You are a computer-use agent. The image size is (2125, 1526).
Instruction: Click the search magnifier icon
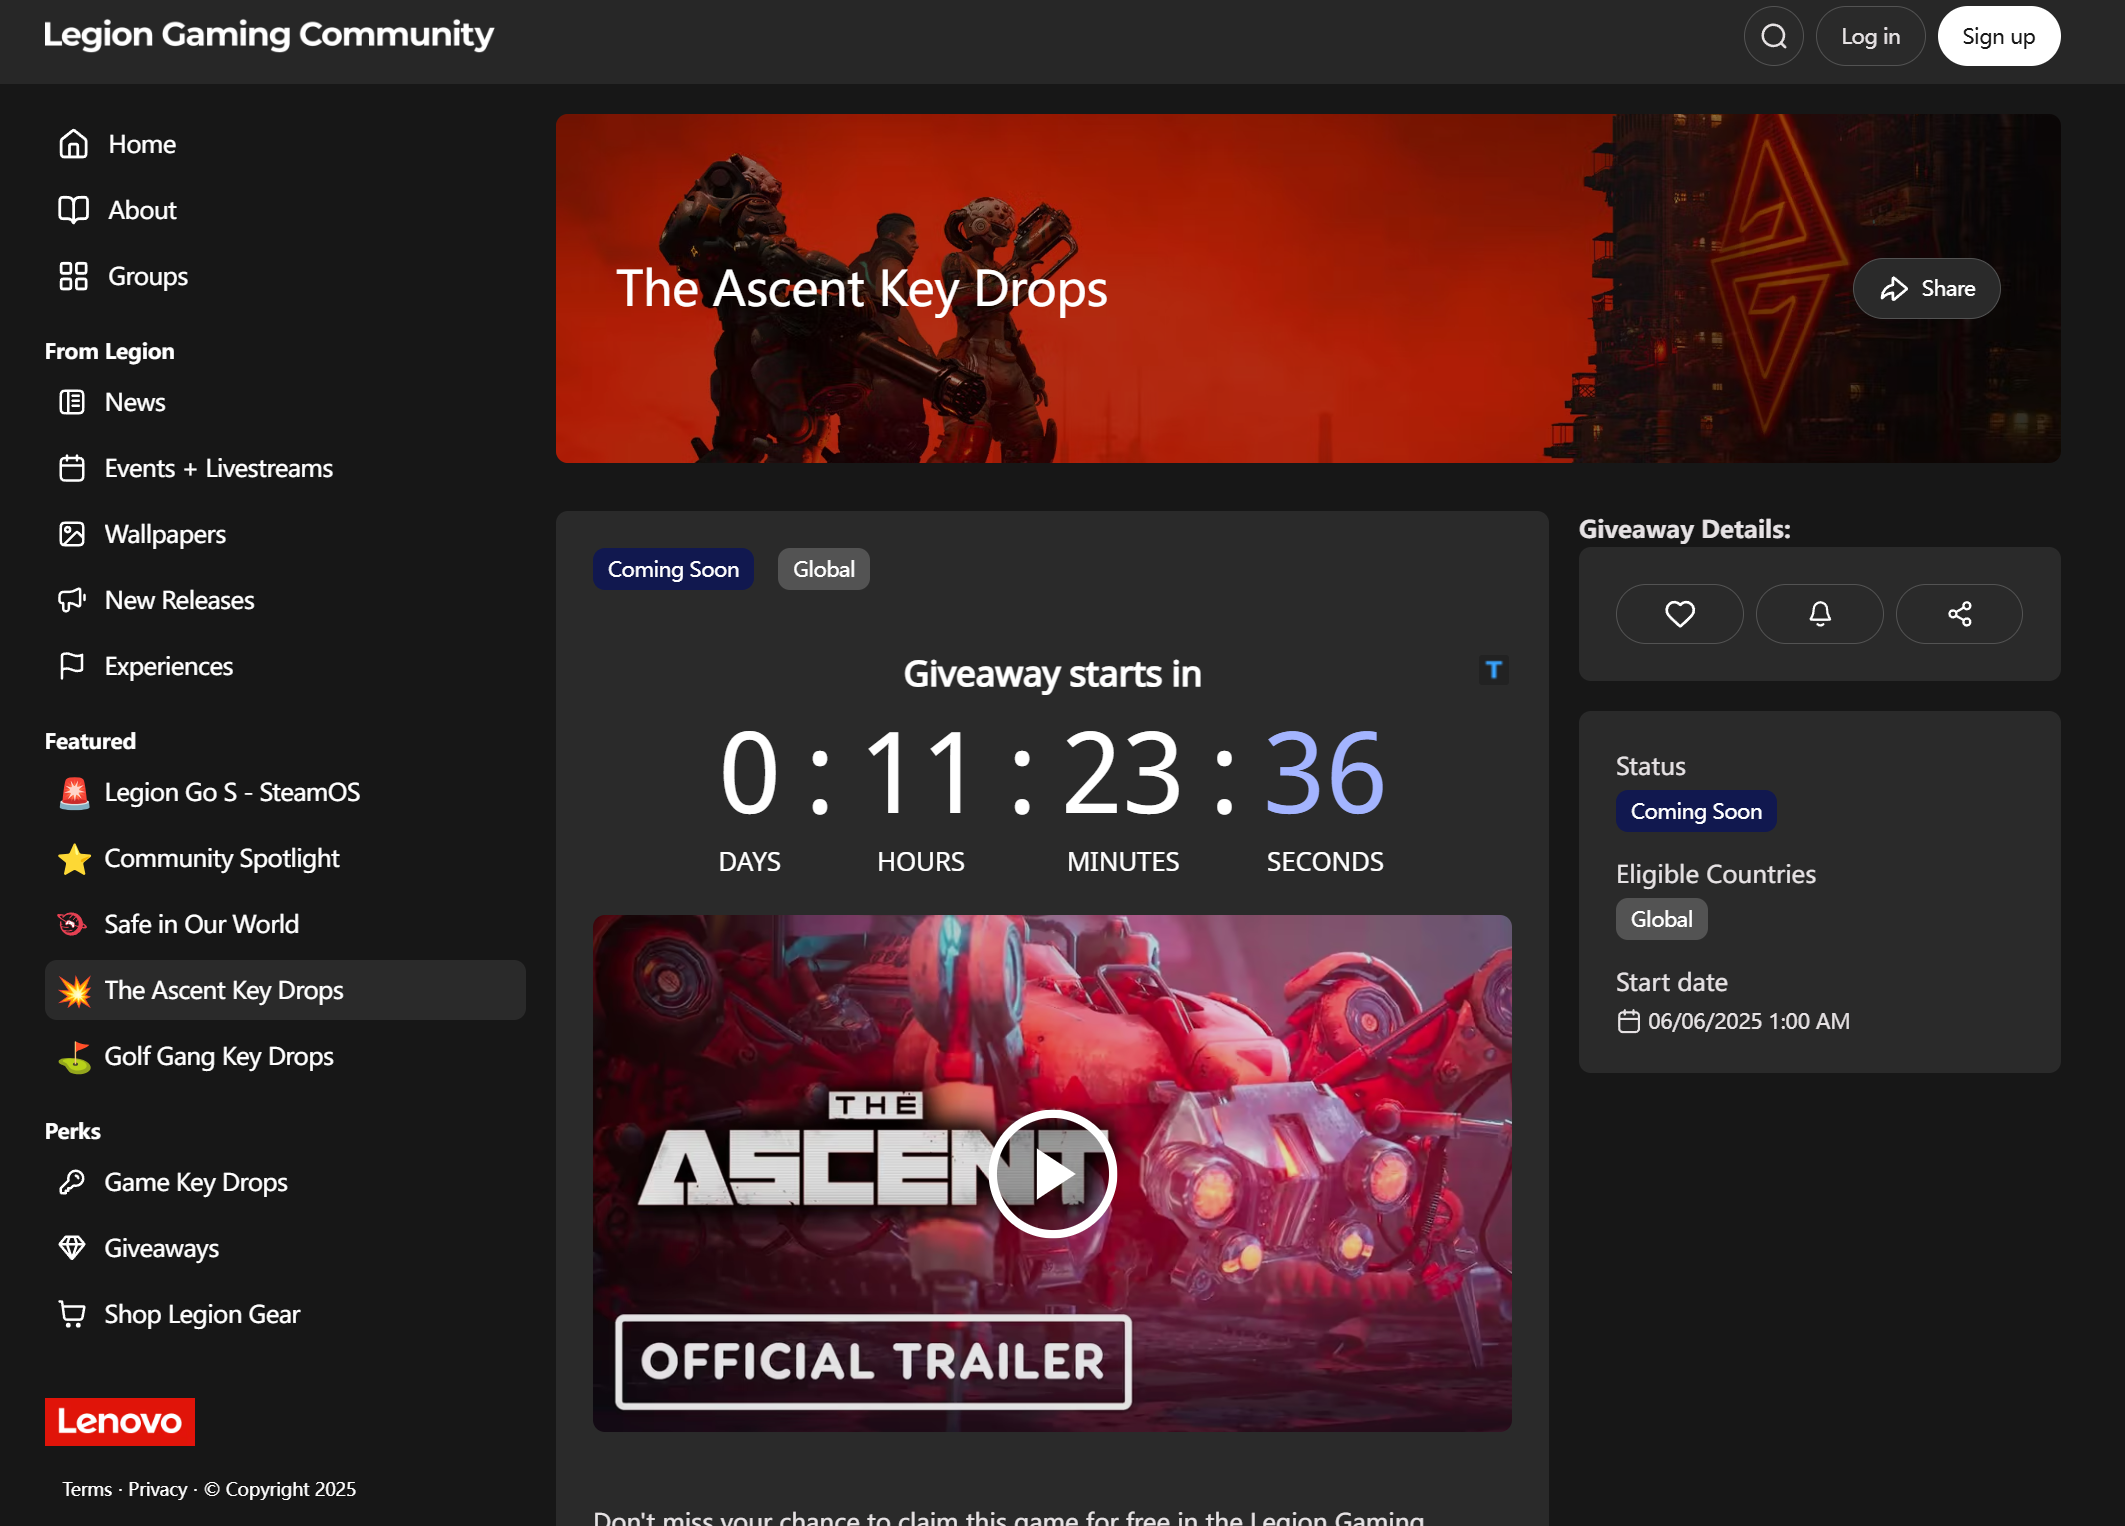click(x=1773, y=36)
